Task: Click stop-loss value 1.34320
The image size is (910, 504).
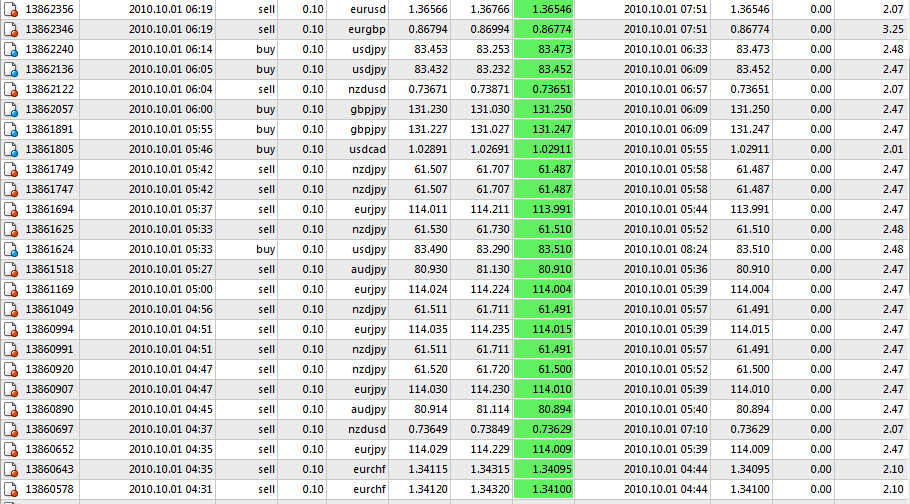Action: tap(490, 489)
